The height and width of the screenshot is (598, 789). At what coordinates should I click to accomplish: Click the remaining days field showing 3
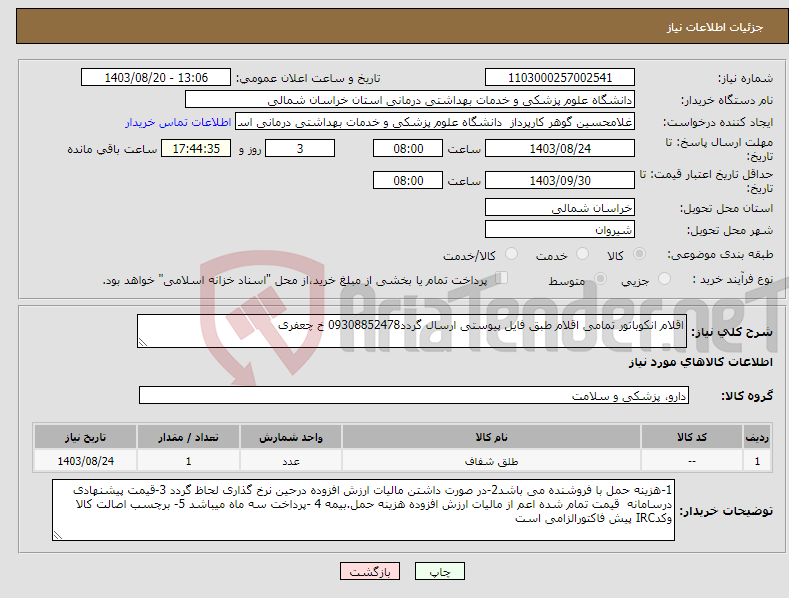click(x=300, y=148)
